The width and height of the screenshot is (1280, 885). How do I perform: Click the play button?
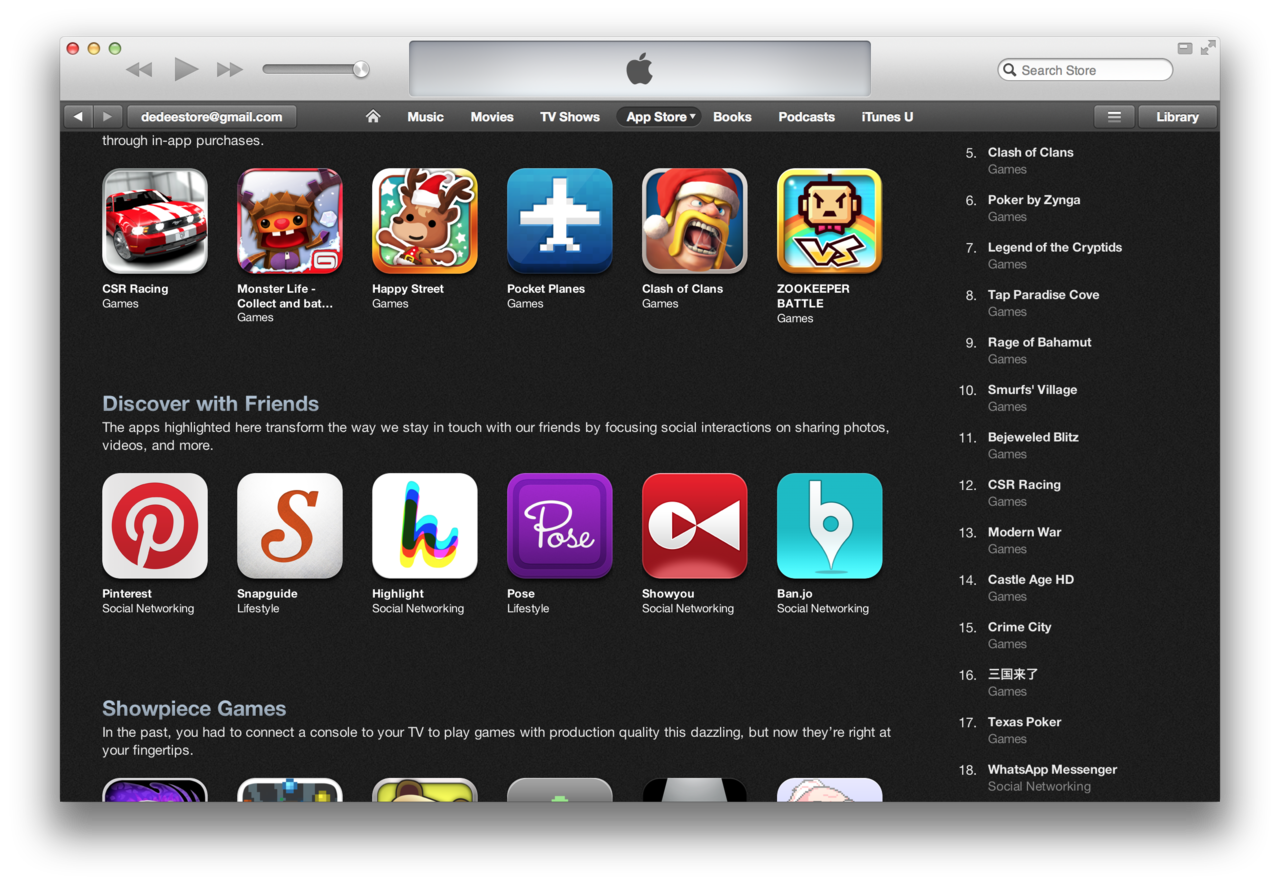tap(186, 69)
